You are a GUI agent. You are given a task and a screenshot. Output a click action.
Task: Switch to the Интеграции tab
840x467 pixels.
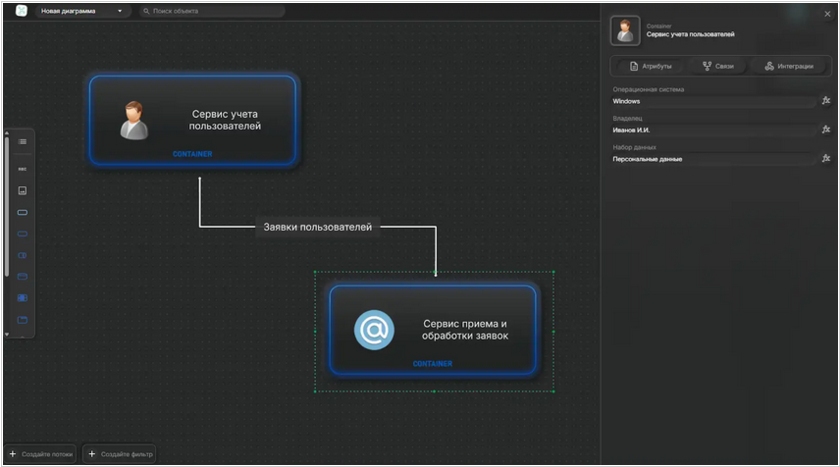click(789, 66)
